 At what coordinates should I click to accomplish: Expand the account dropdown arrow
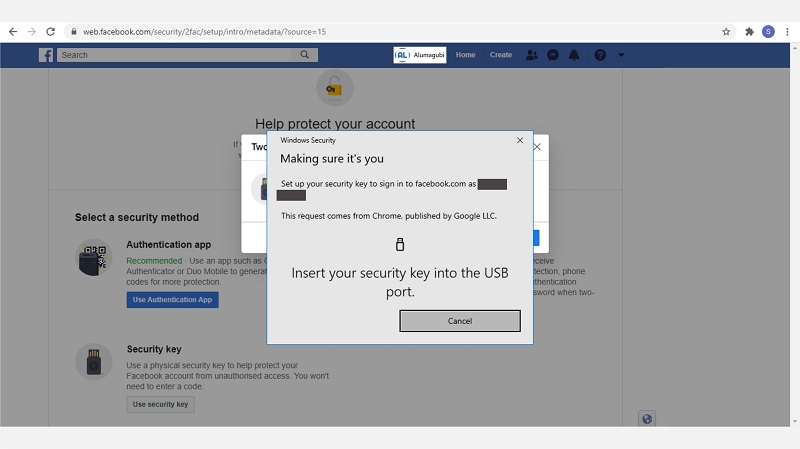tap(621, 55)
